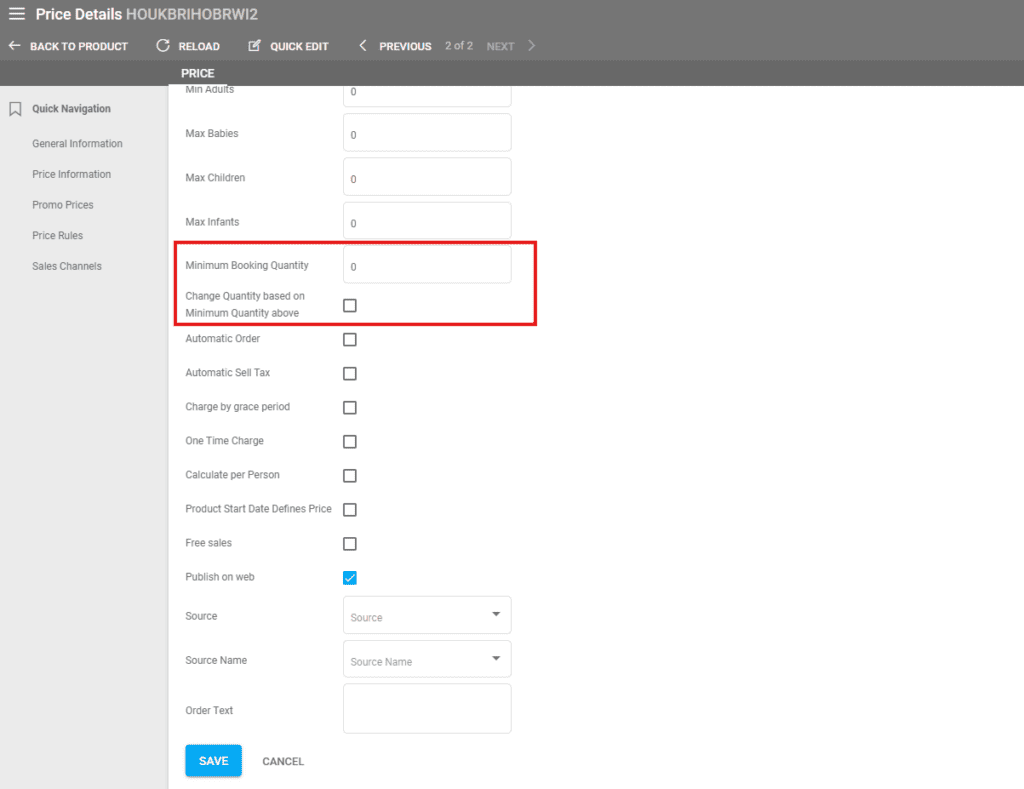Click the Previous chevron icon
The height and width of the screenshot is (789, 1024).
point(363,46)
